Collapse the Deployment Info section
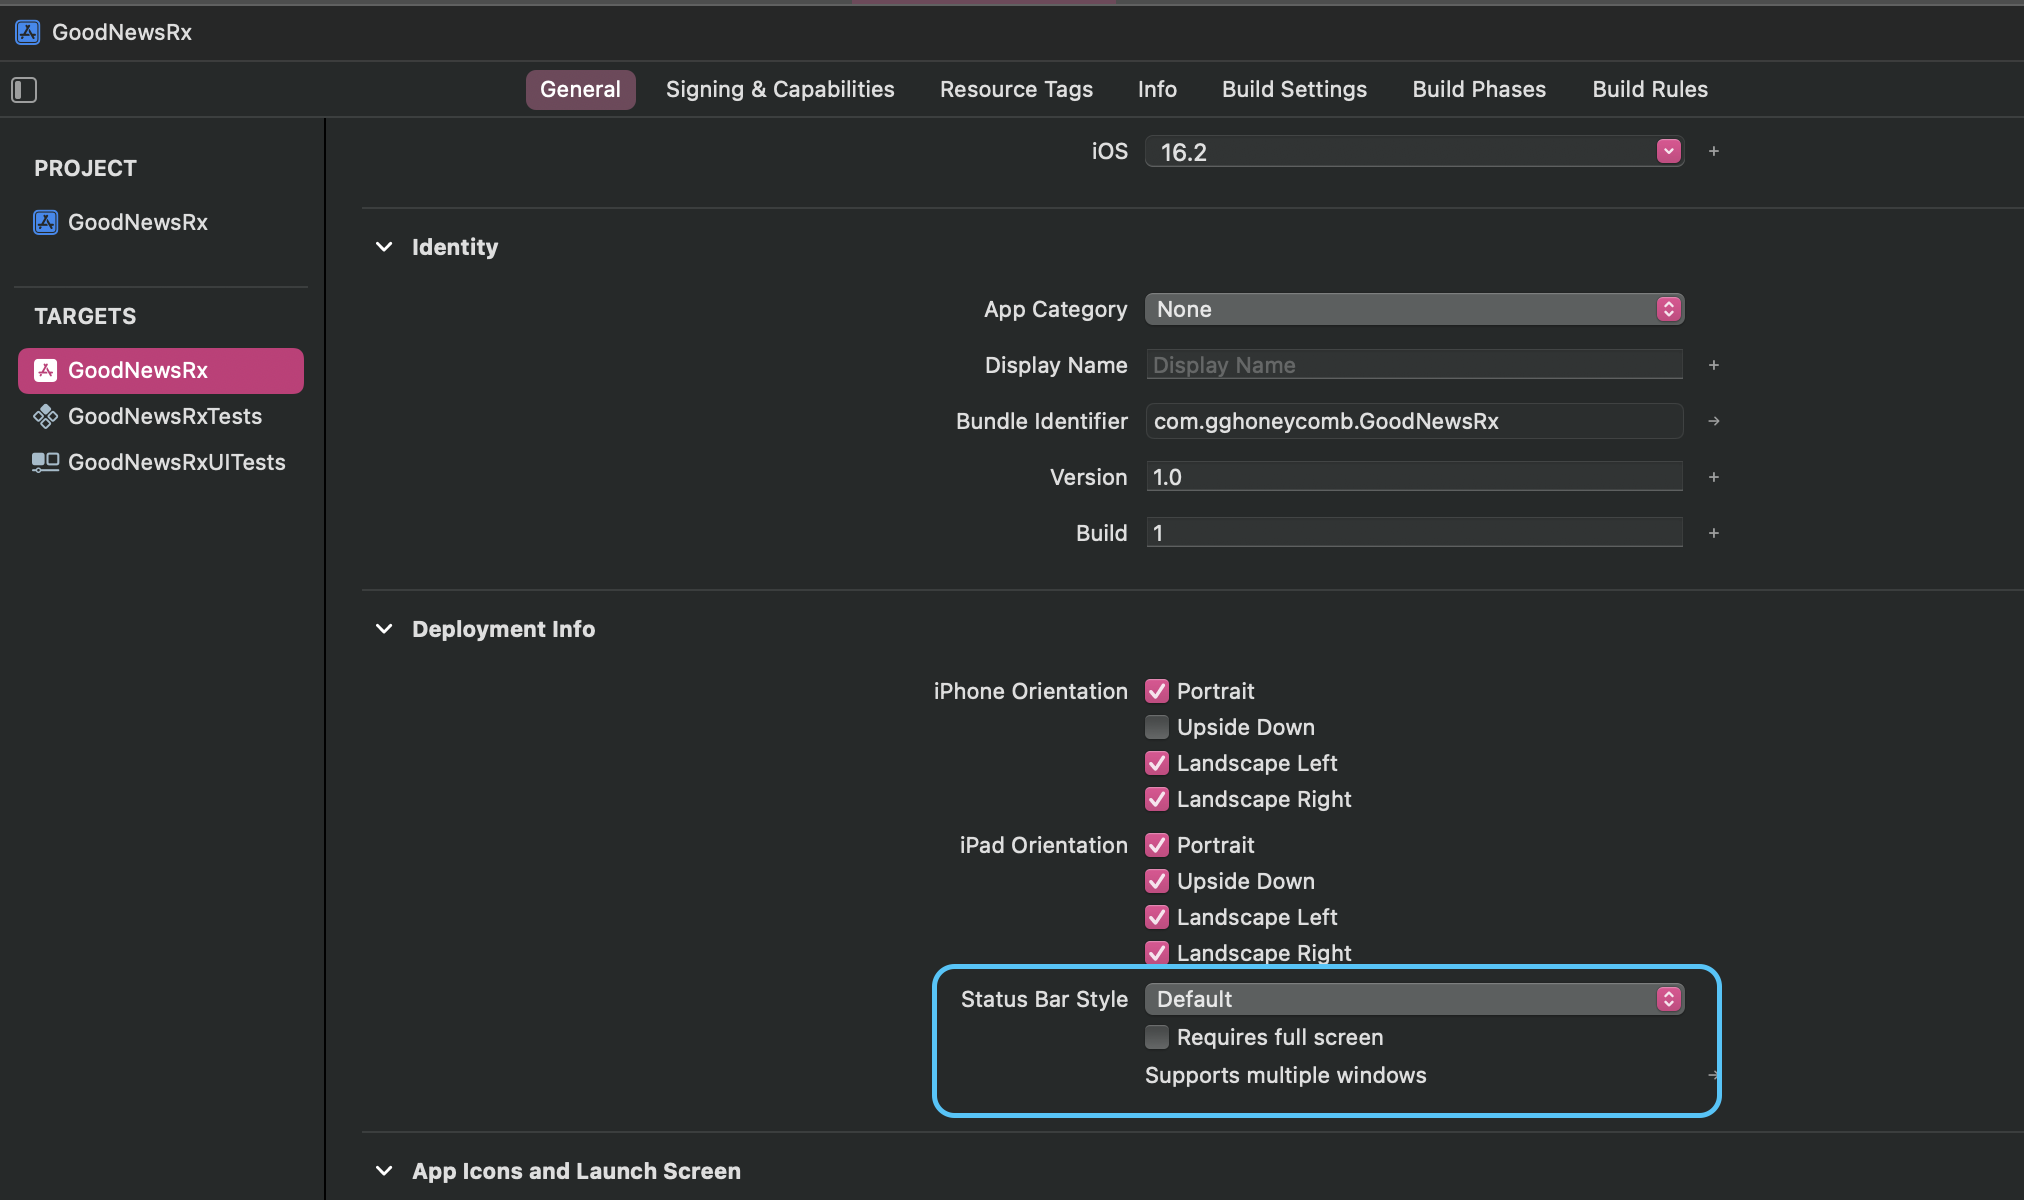Image resolution: width=2024 pixels, height=1200 pixels. pos(384,629)
